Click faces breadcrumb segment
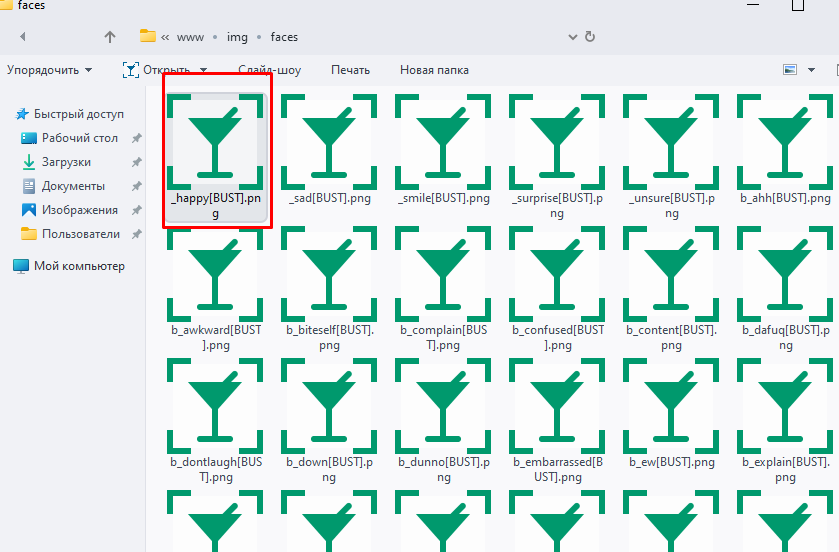The width and height of the screenshot is (839, 552). tap(284, 37)
